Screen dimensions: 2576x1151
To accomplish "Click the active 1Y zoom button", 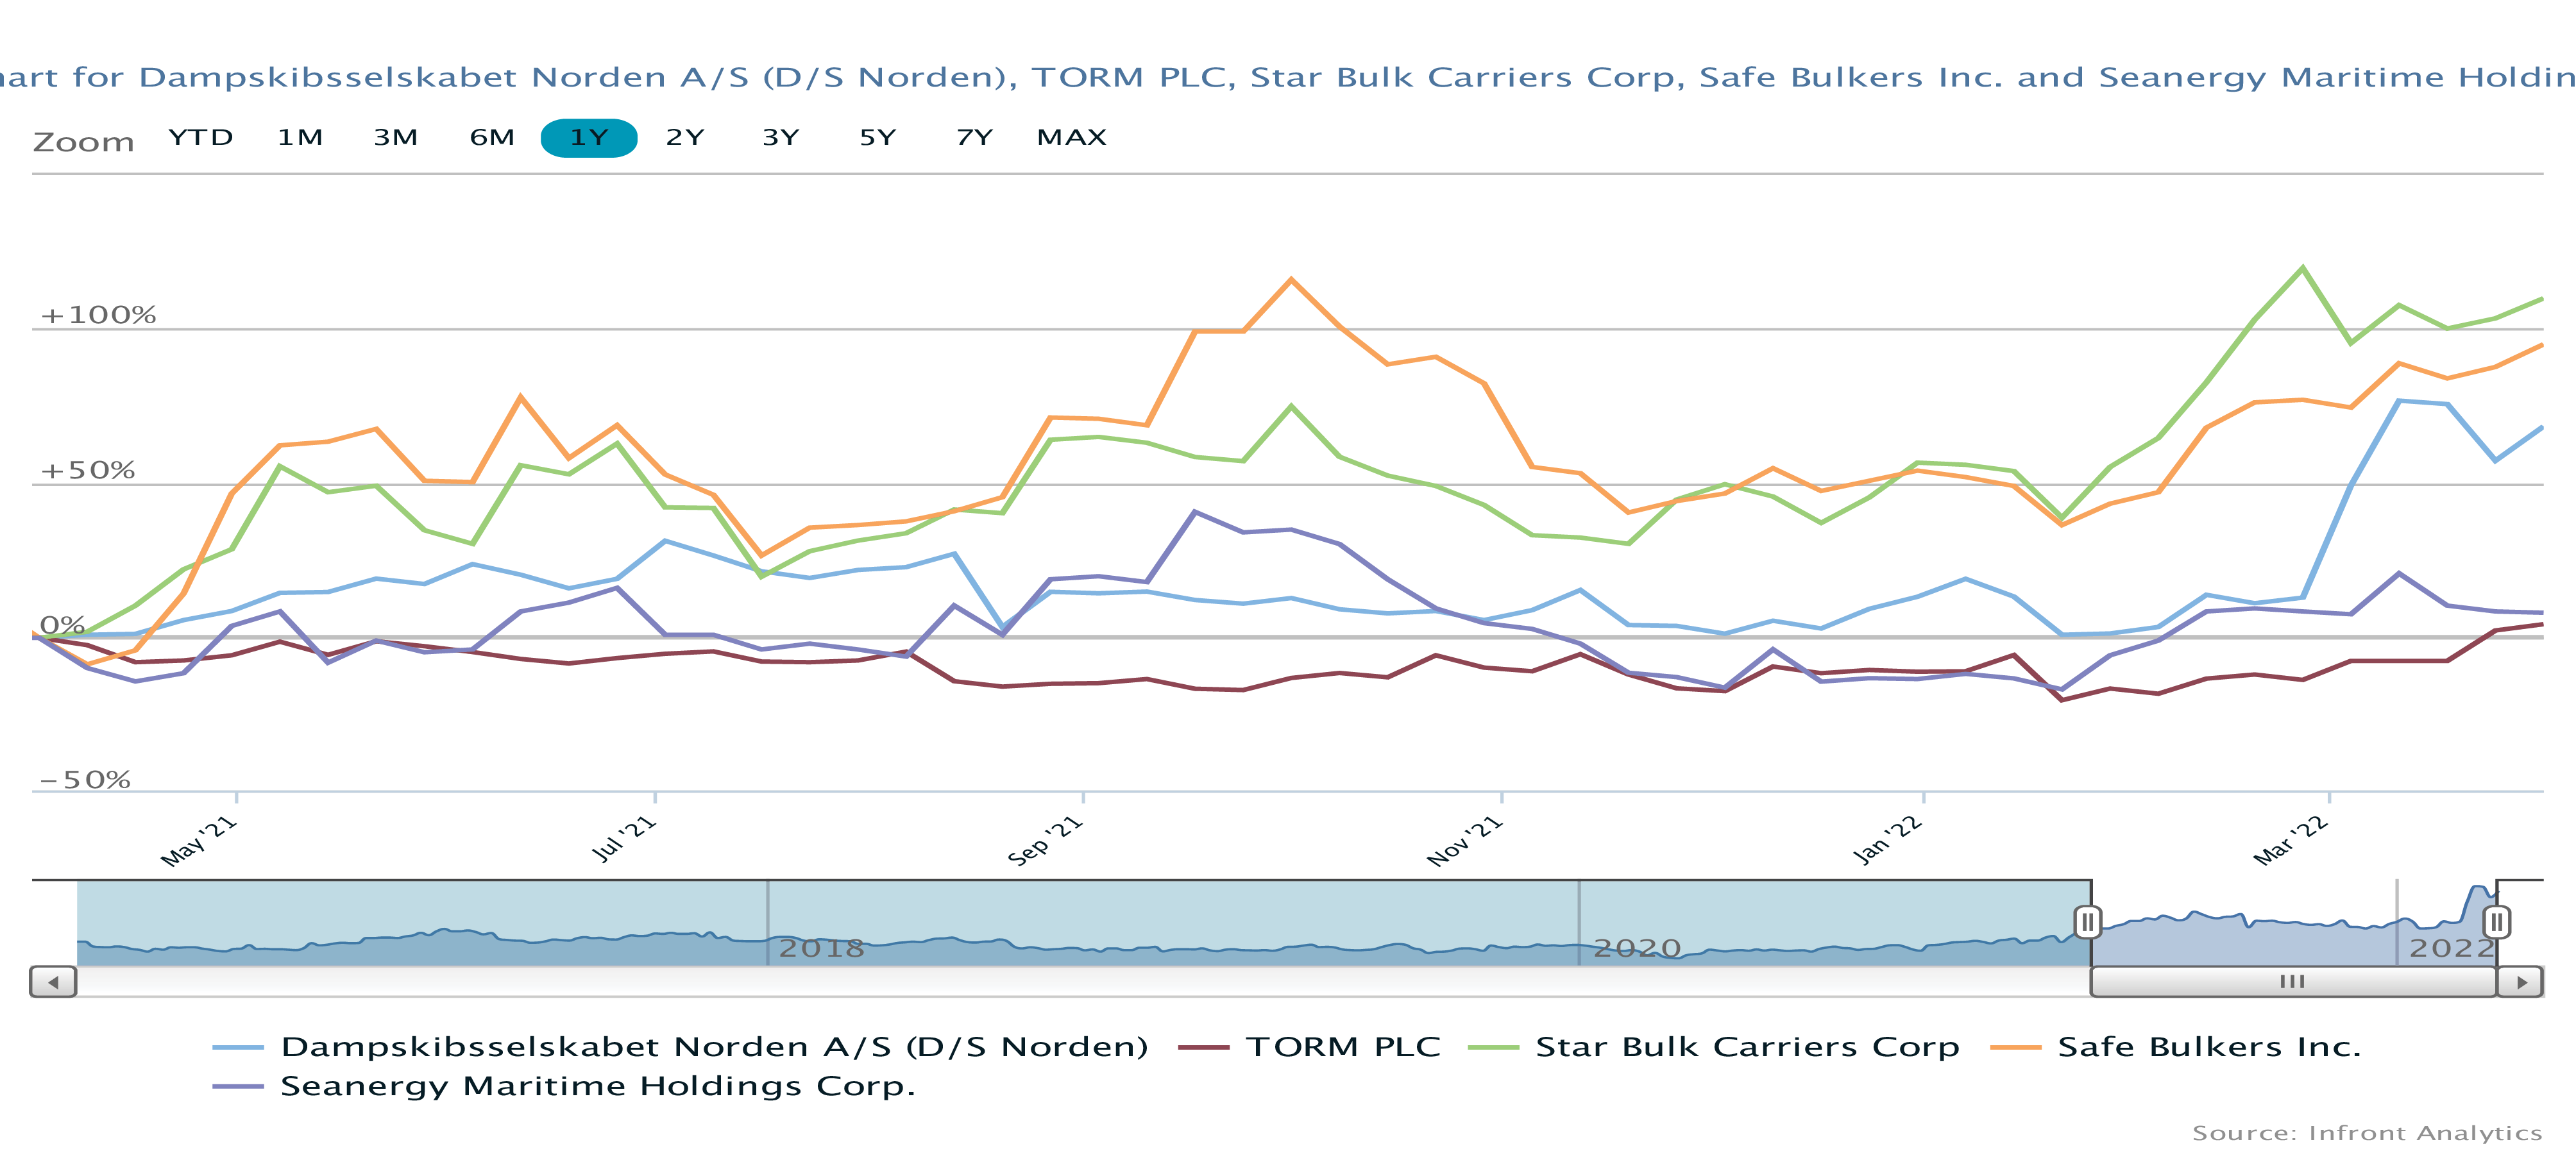I will coord(589,138).
